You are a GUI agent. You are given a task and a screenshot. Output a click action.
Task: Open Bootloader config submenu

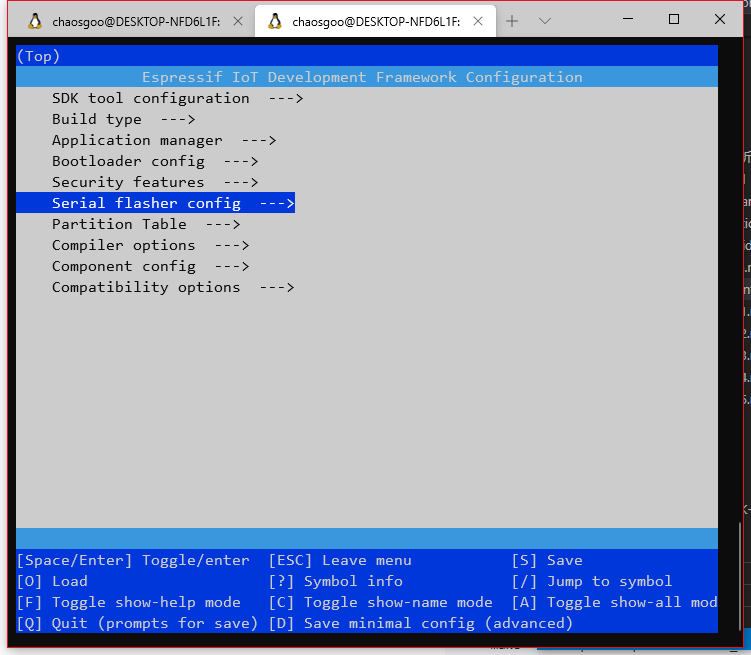tap(155, 161)
